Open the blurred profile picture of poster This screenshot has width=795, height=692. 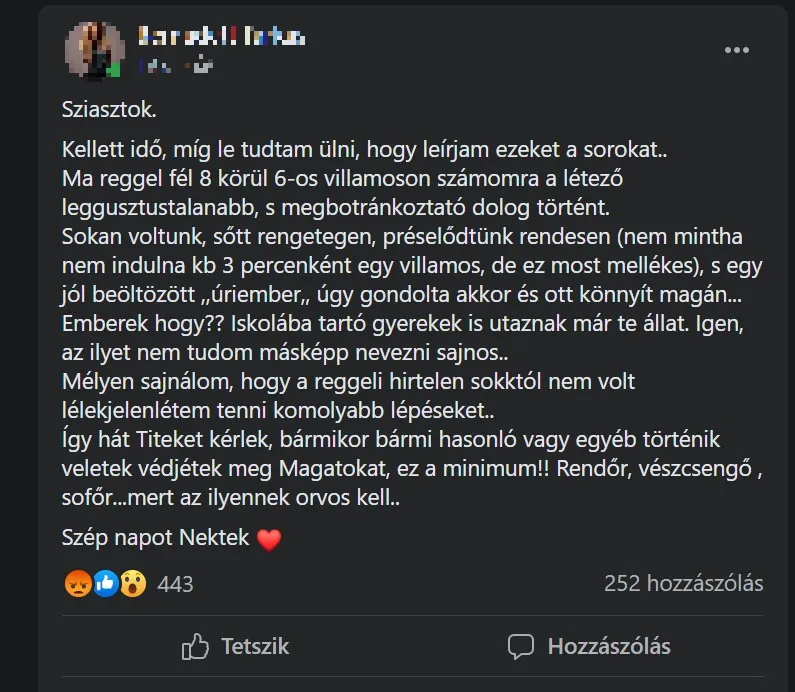tap(94, 48)
